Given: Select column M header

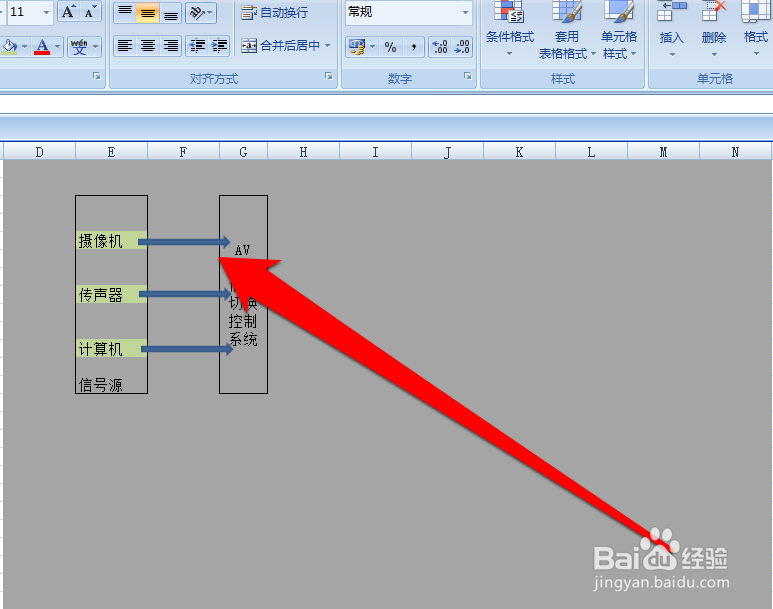Looking at the screenshot, I should point(664,152).
